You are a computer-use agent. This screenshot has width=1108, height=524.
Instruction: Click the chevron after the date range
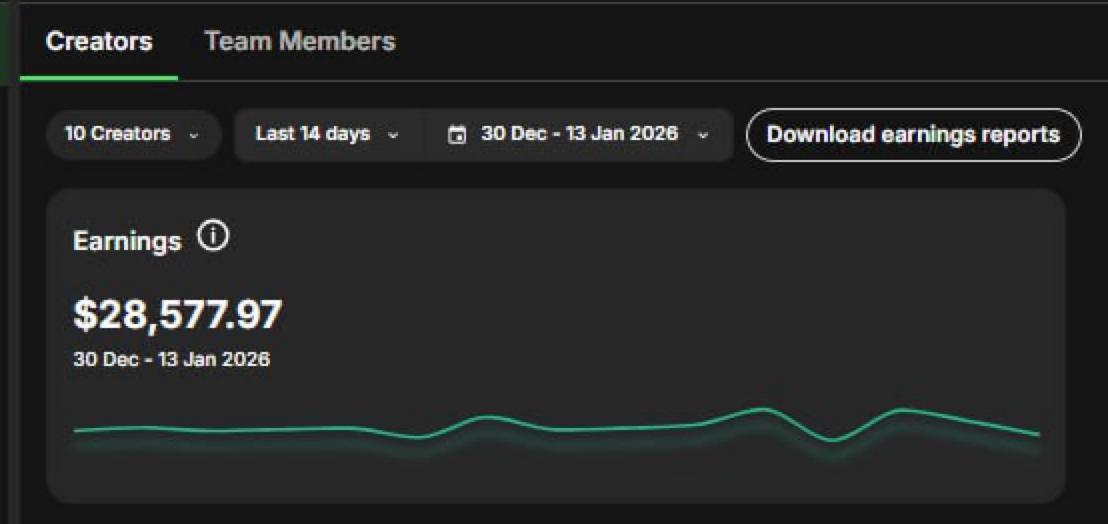tap(703, 135)
